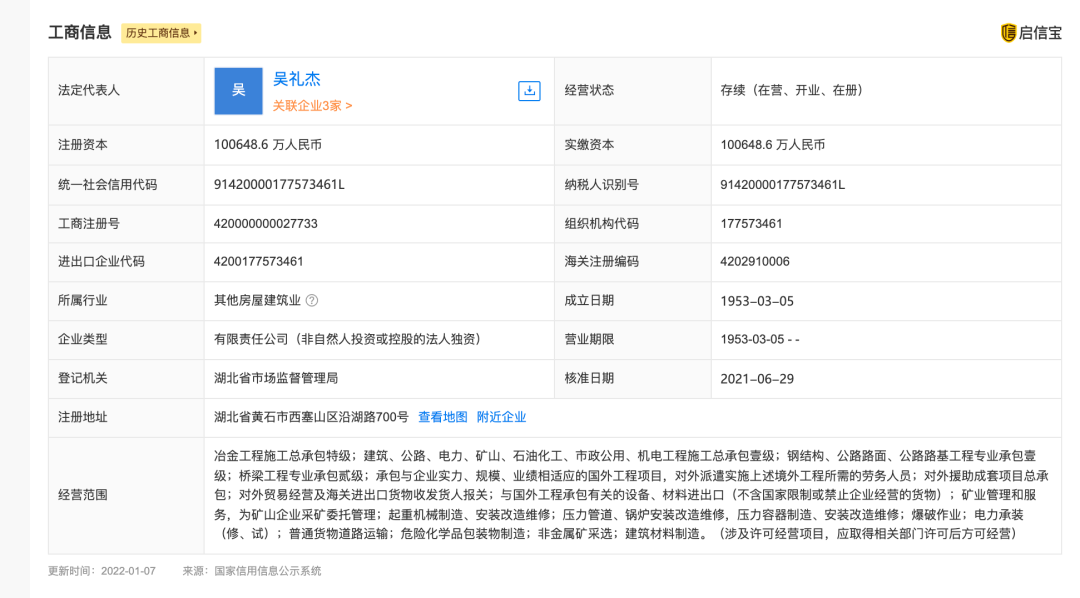Image resolution: width=1080 pixels, height=598 pixels.
Task: Open 关联企业3家 link
Action: tap(313, 105)
